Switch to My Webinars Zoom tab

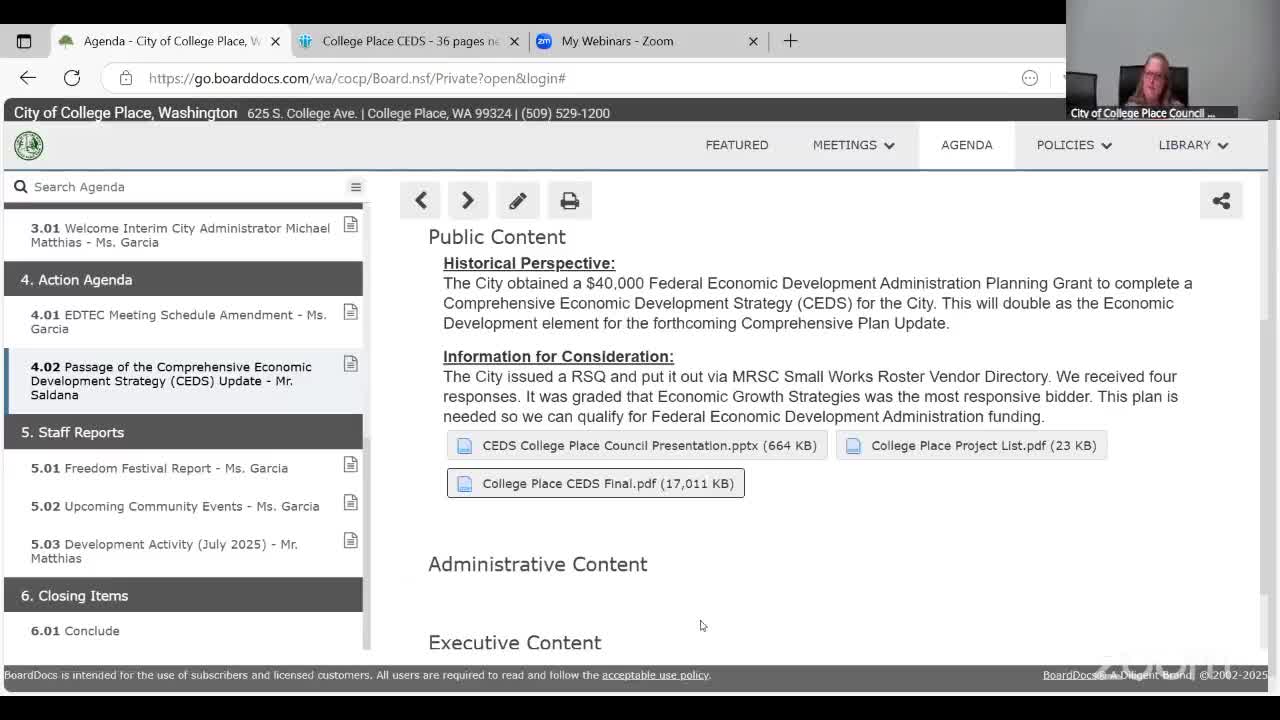click(x=617, y=41)
